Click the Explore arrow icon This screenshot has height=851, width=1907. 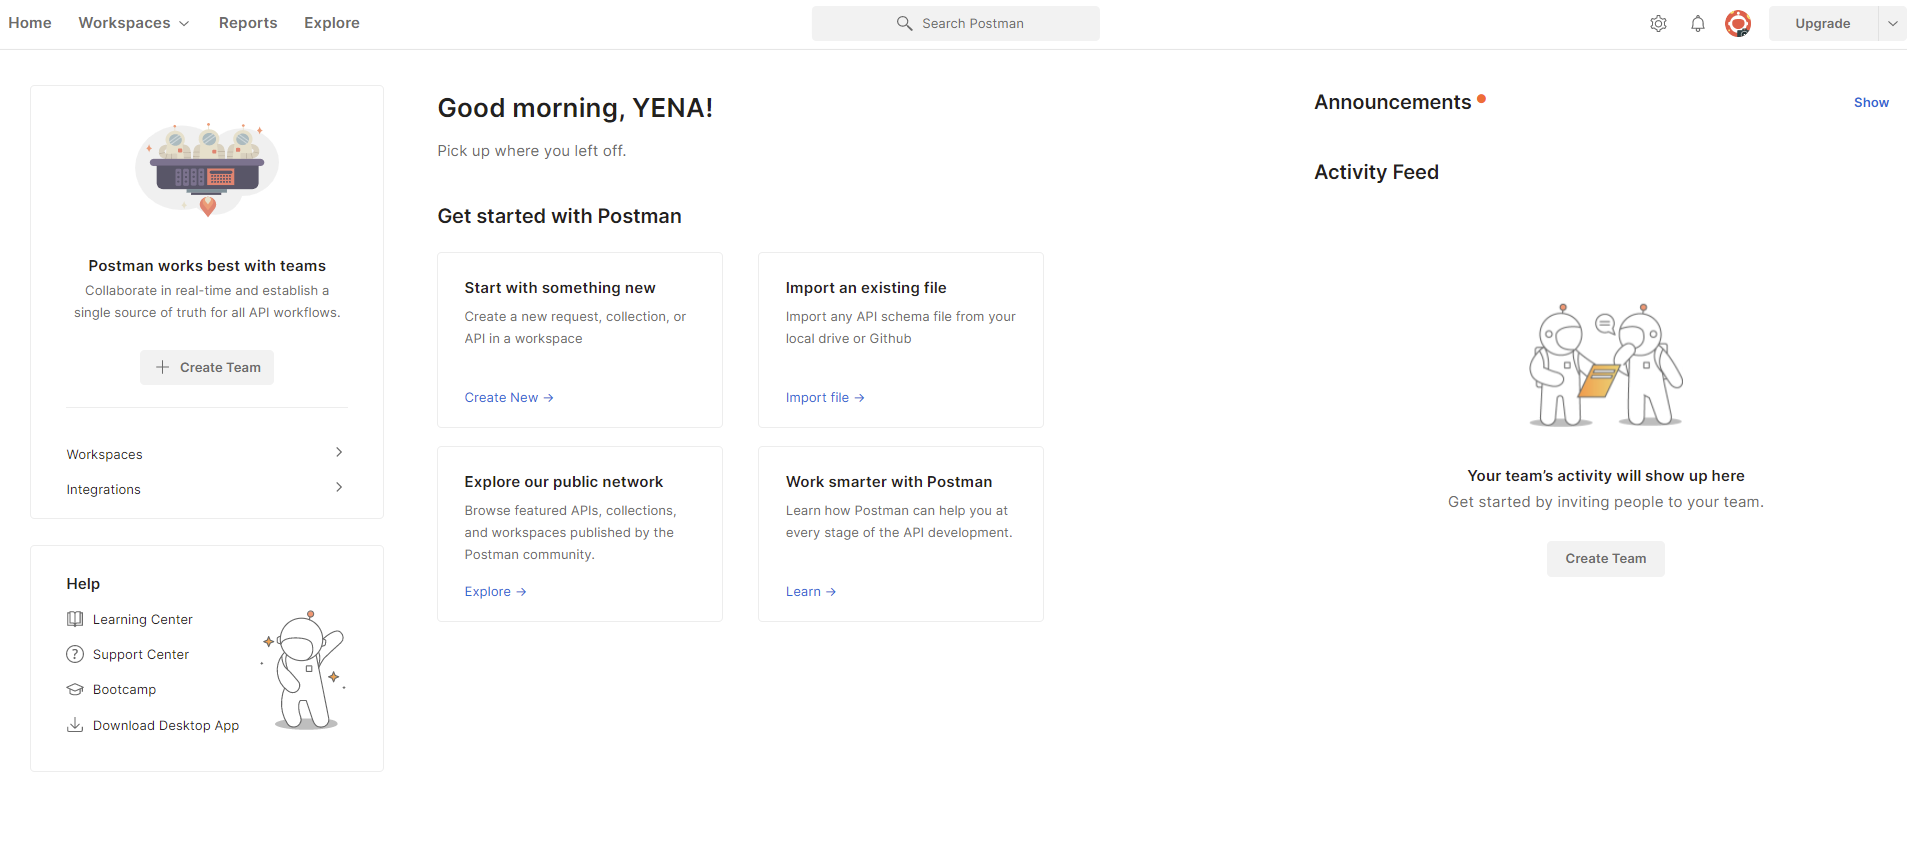521,592
